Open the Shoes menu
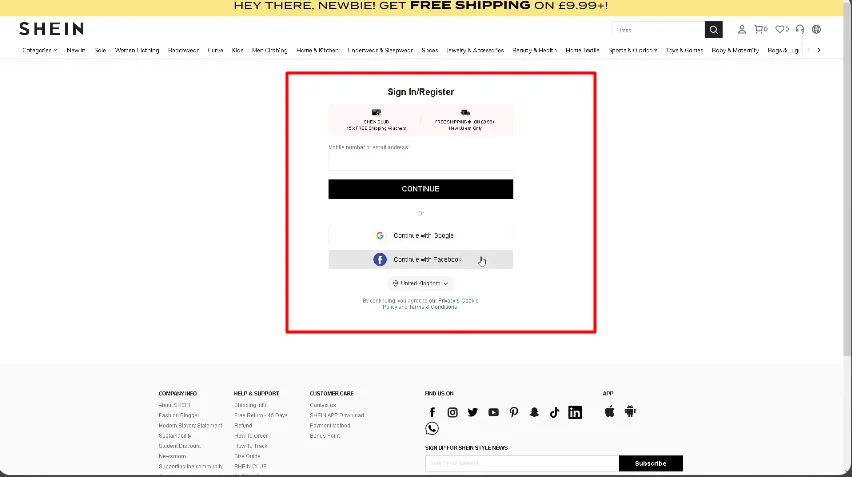Image resolution: width=852 pixels, height=477 pixels. (x=430, y=50)
